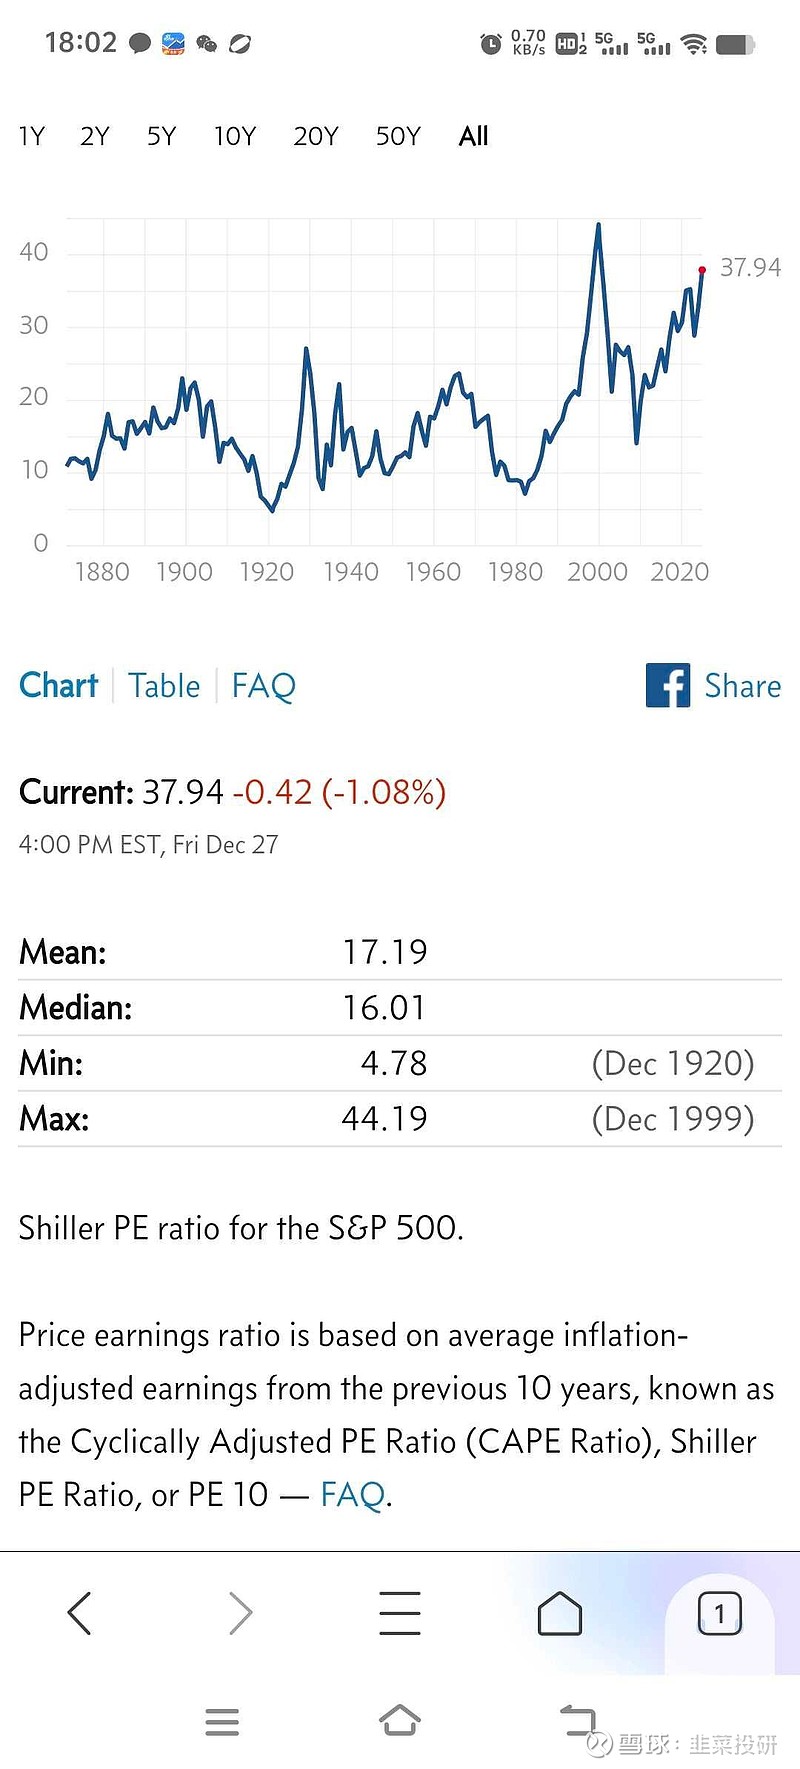Click the red current-value point on chart
This screenshot has height=1769, width=800.
[702, 270]
